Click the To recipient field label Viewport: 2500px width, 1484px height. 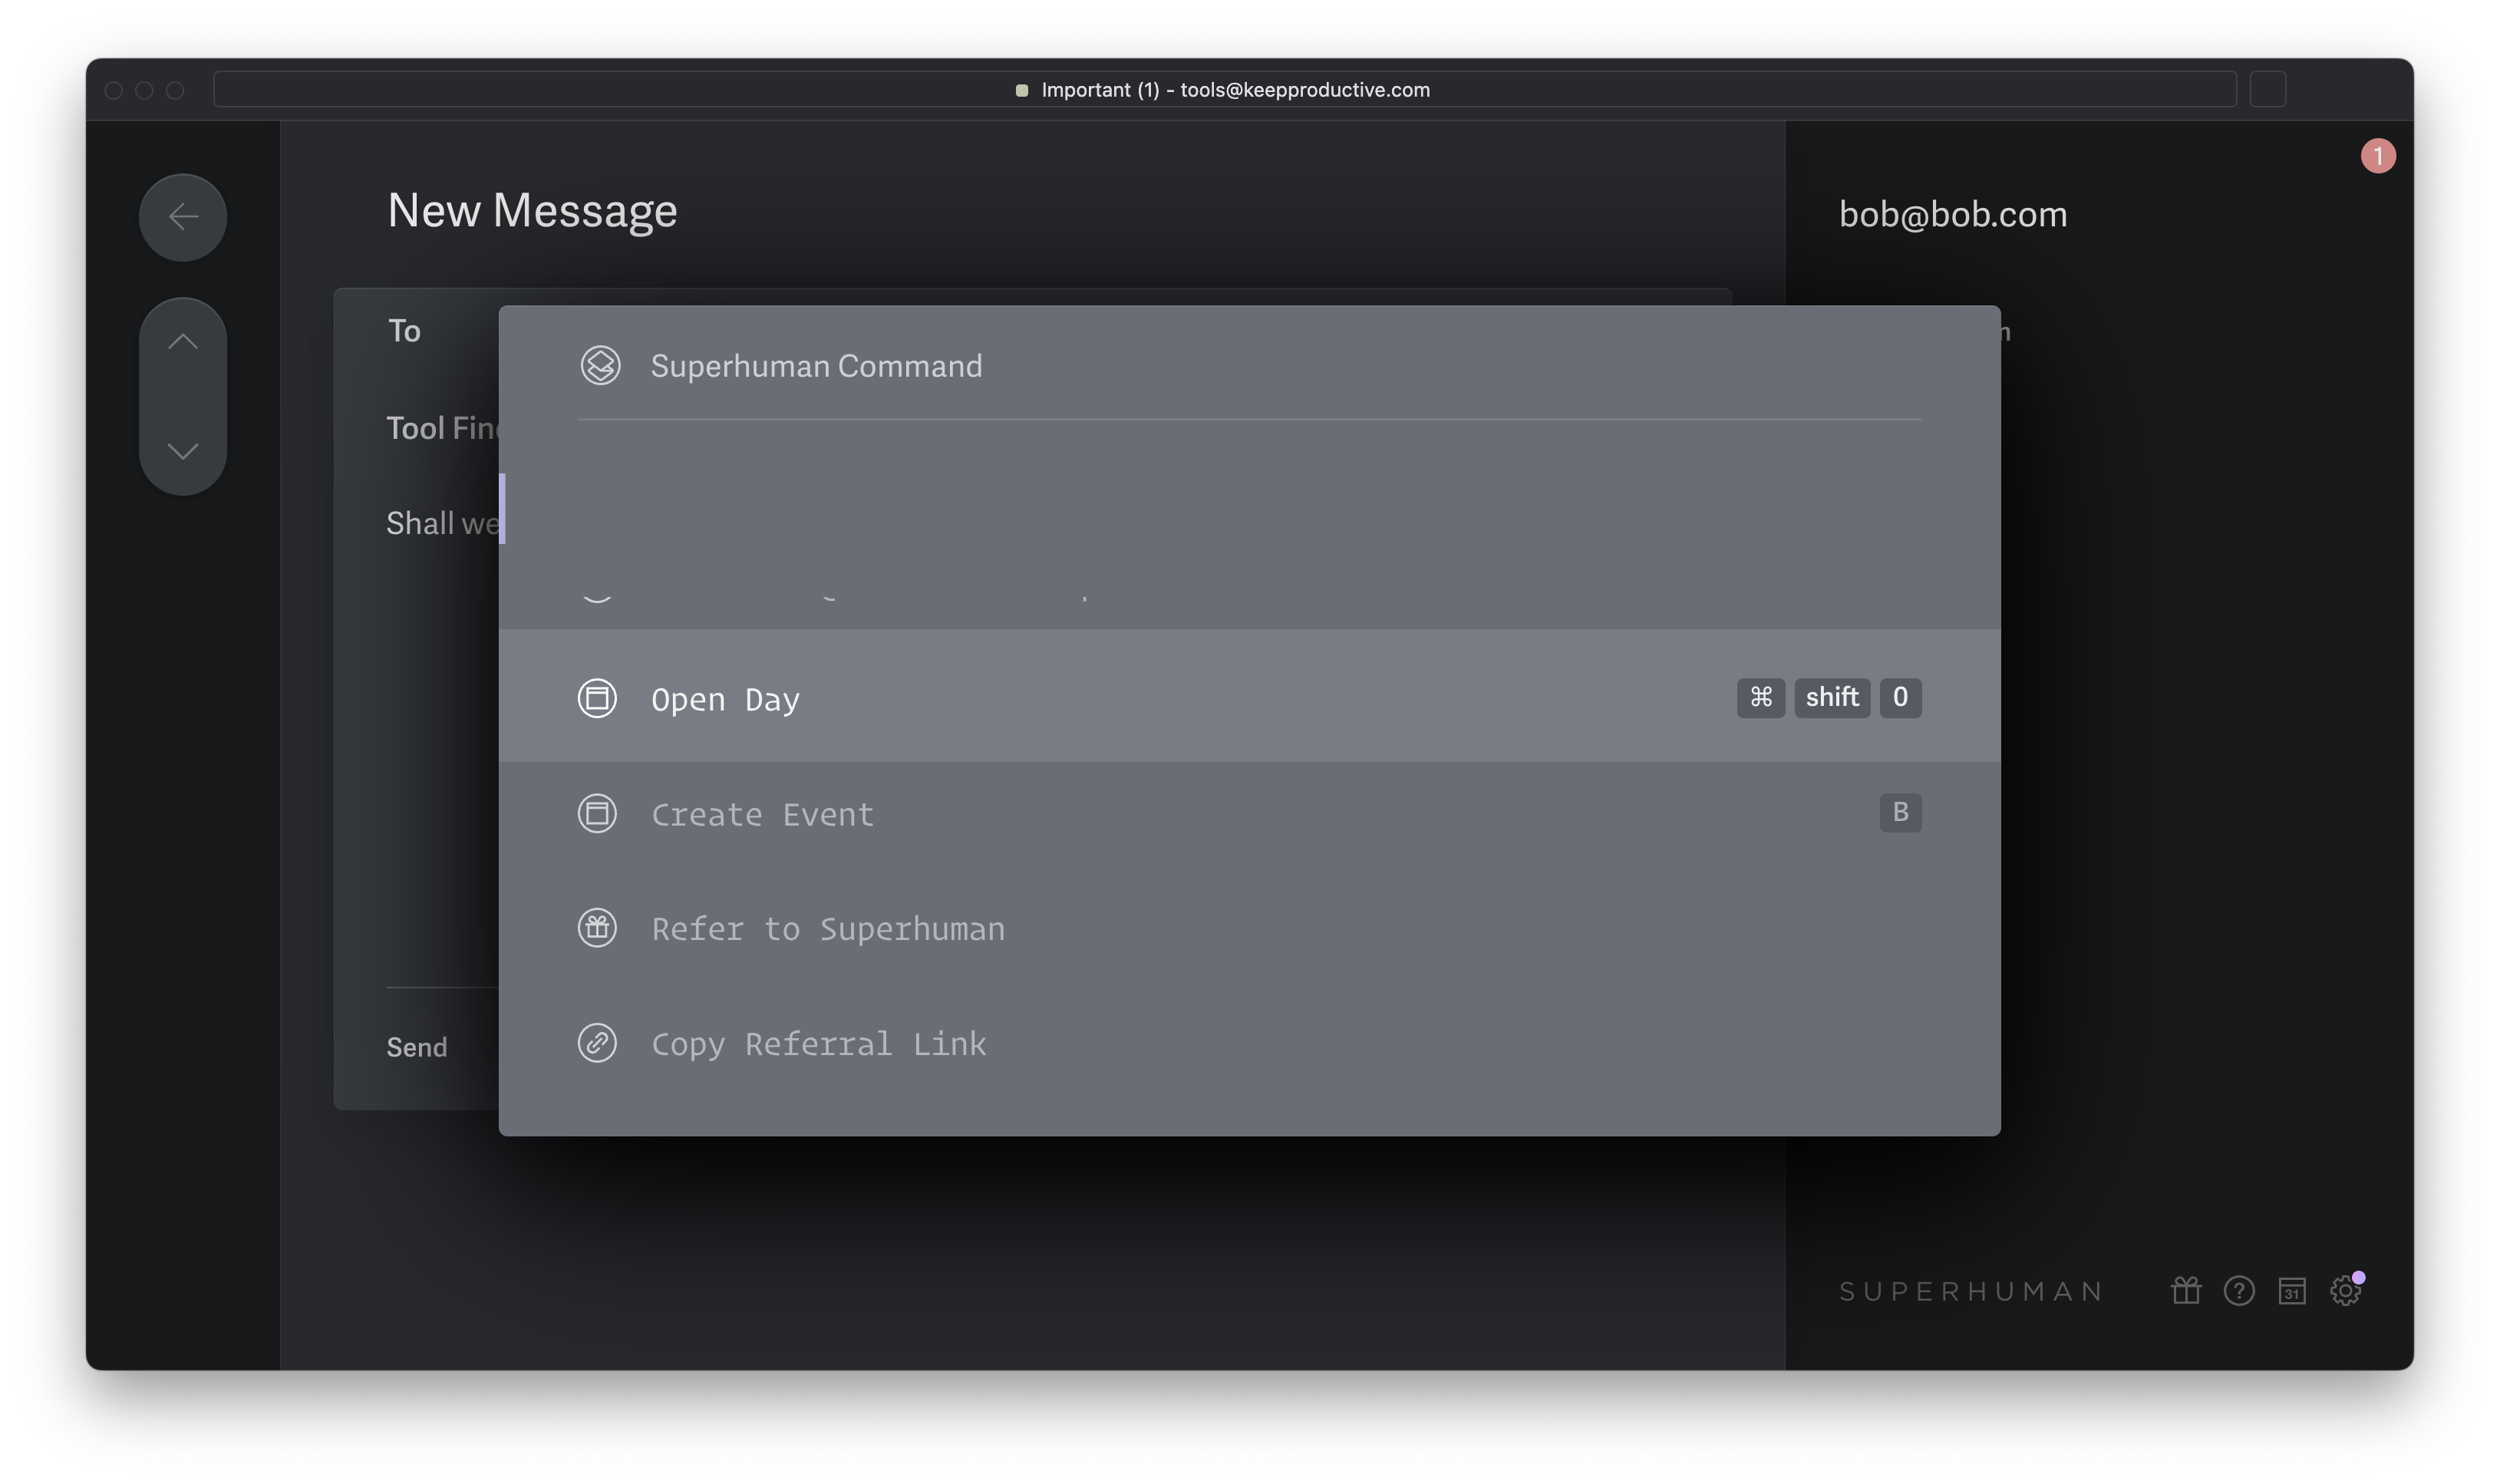tap(404, 331)
